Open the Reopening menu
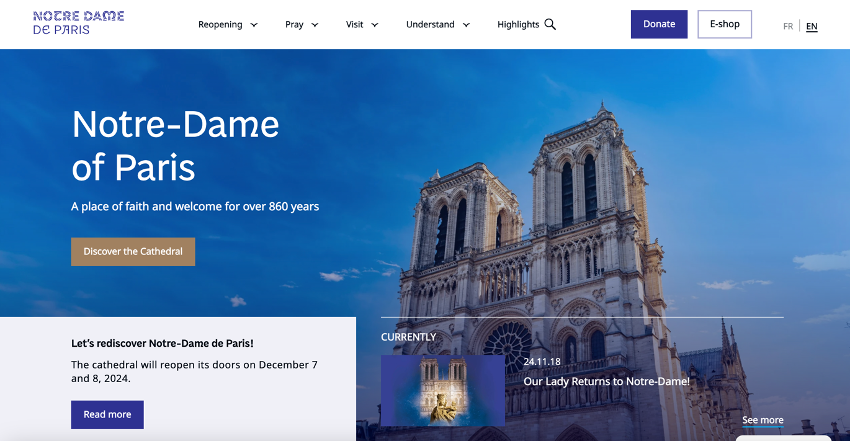The width and height of the screenshot is (850, 442). pyautogui.click(x=220, y=24)
